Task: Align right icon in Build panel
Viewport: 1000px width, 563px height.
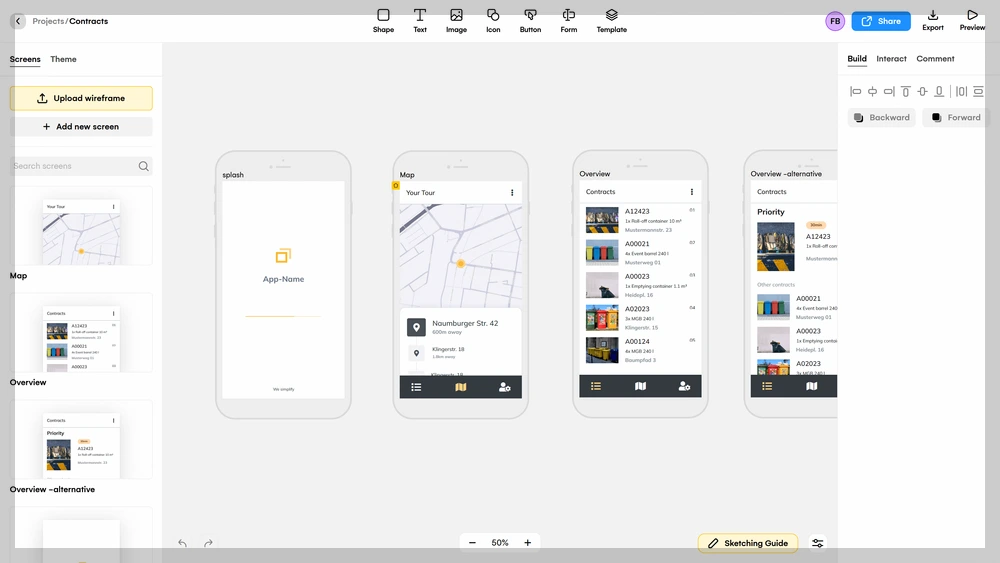Action: [889, 91]
